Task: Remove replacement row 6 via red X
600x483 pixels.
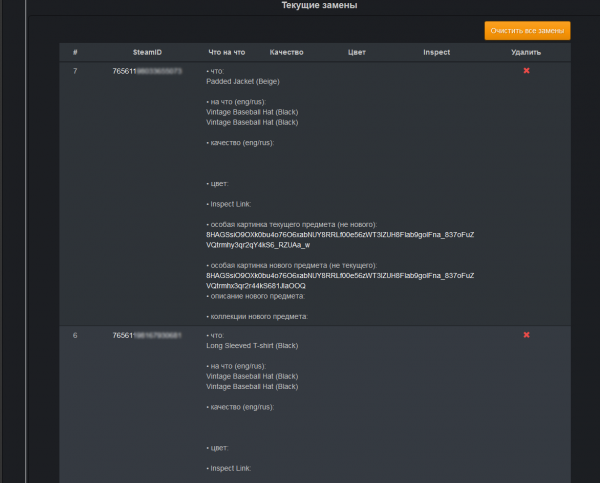Action: click(526, 334)
